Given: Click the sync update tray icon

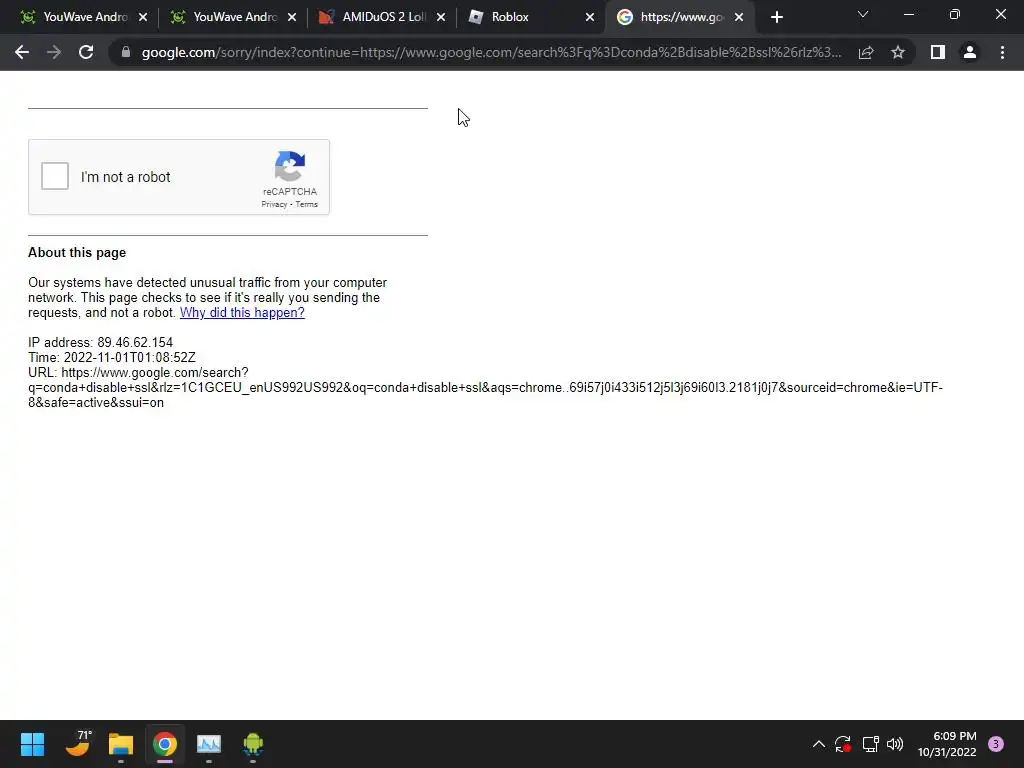Looking at the screenshot, I should point(842,744).
